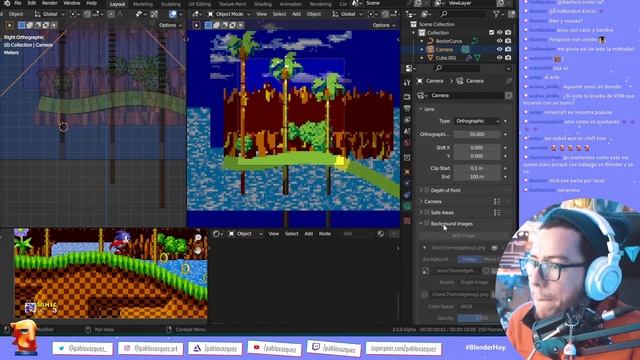This screenshot has height=360, width=640.
Task: Pin the properties context with pin icon
Action: 508,81
